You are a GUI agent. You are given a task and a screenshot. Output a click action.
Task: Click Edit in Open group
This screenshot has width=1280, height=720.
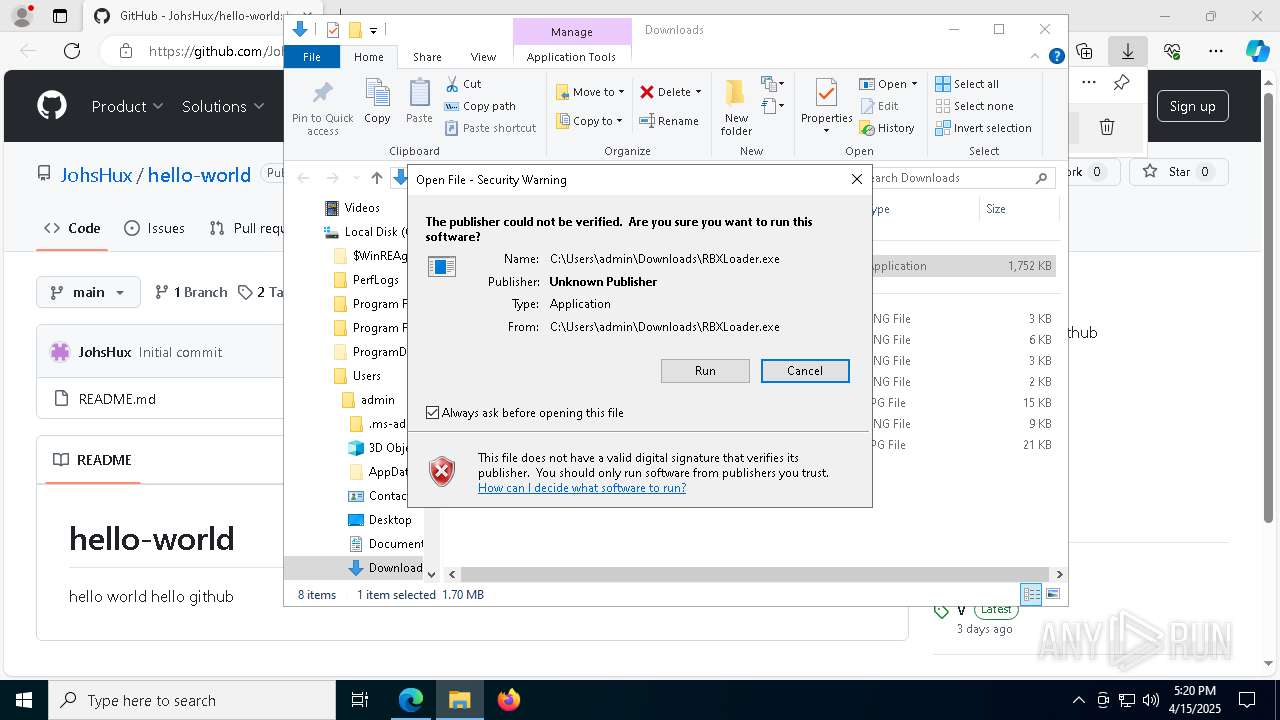(878, 106)
